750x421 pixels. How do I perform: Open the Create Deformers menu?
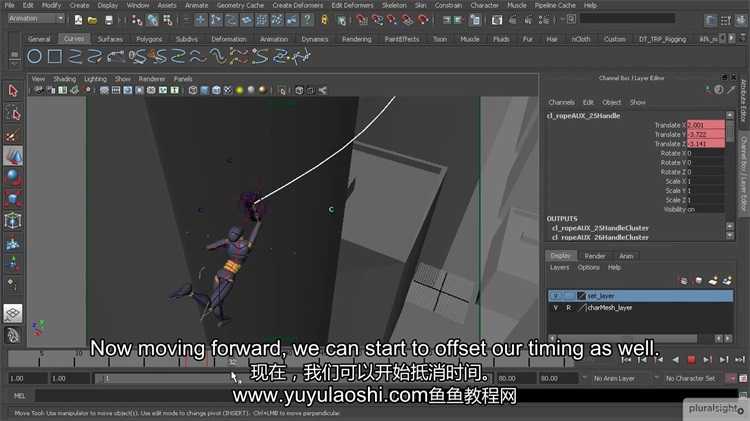[x=298, y=5]
